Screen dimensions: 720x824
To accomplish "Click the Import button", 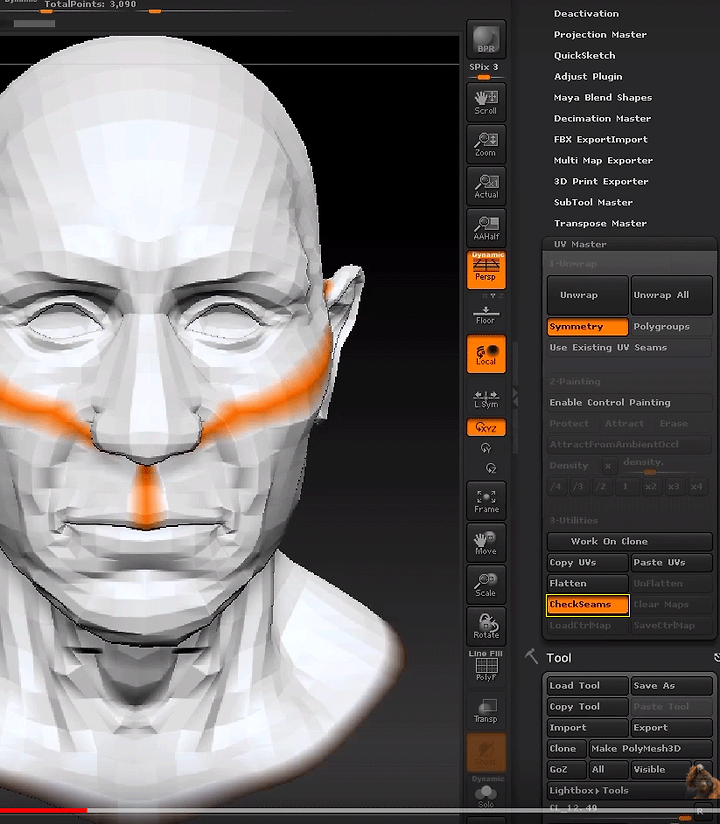I will click(588, 728).
